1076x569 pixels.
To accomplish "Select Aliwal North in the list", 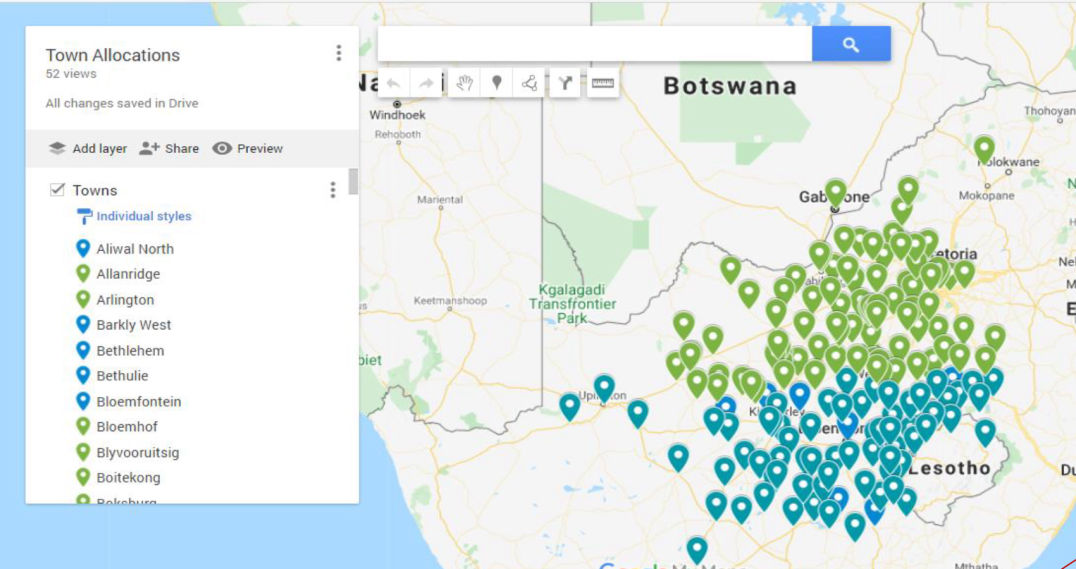I will (134, 249).
